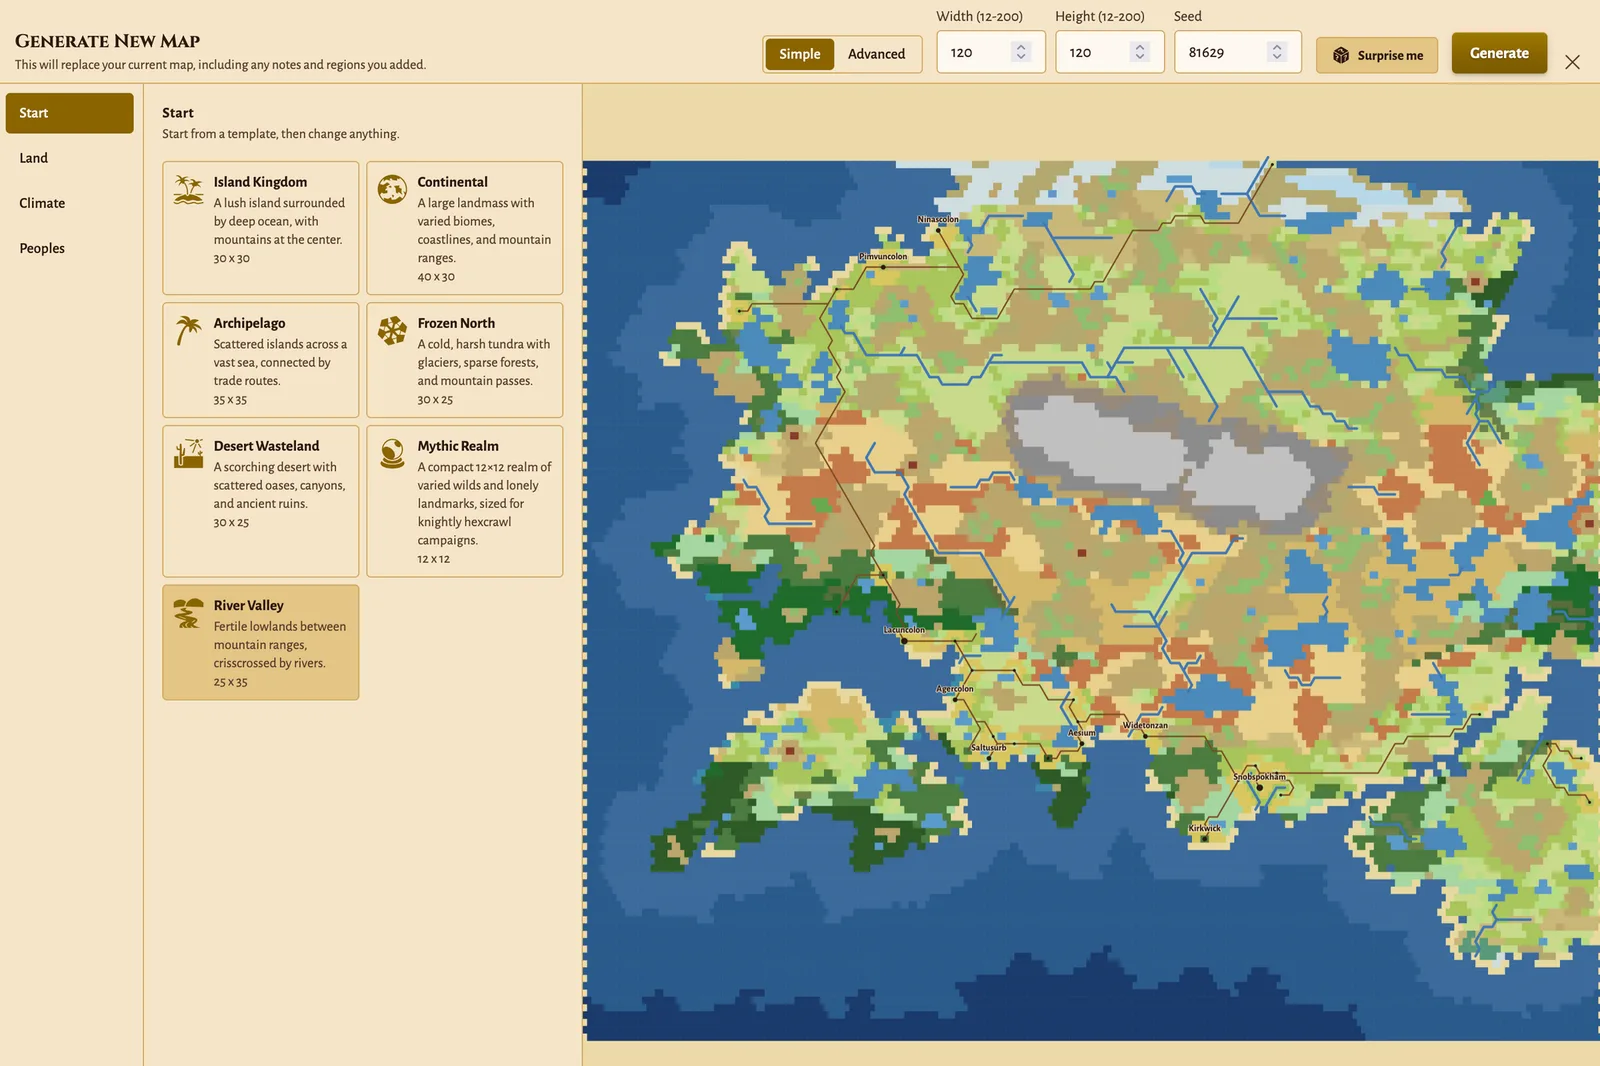1600x1066 pixels.
Task: Click the Desert Wasteland cactus icon
Action: point(188,453)
